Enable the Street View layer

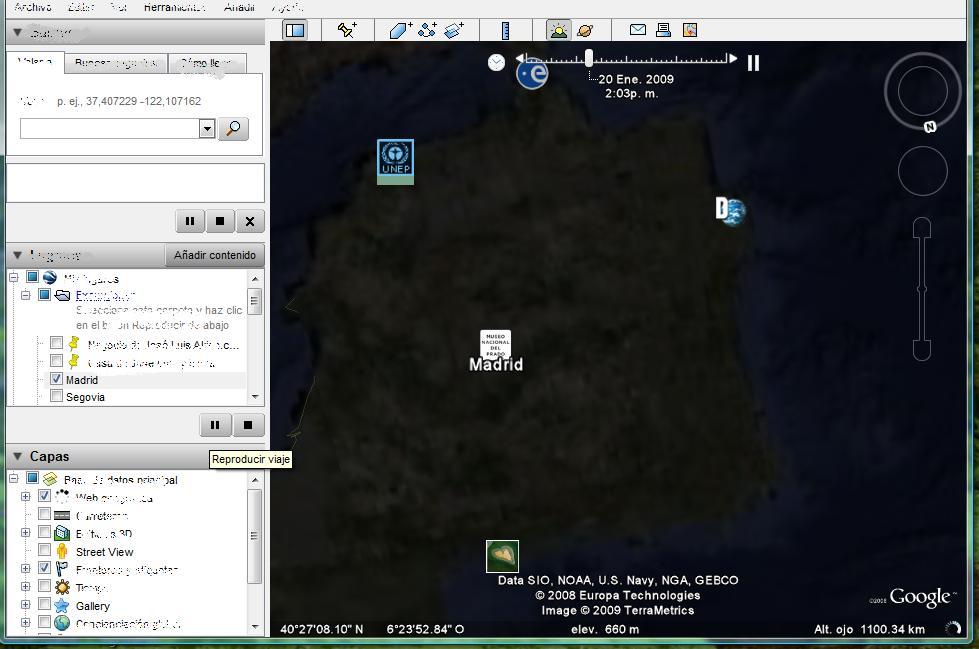click(45, 548)
